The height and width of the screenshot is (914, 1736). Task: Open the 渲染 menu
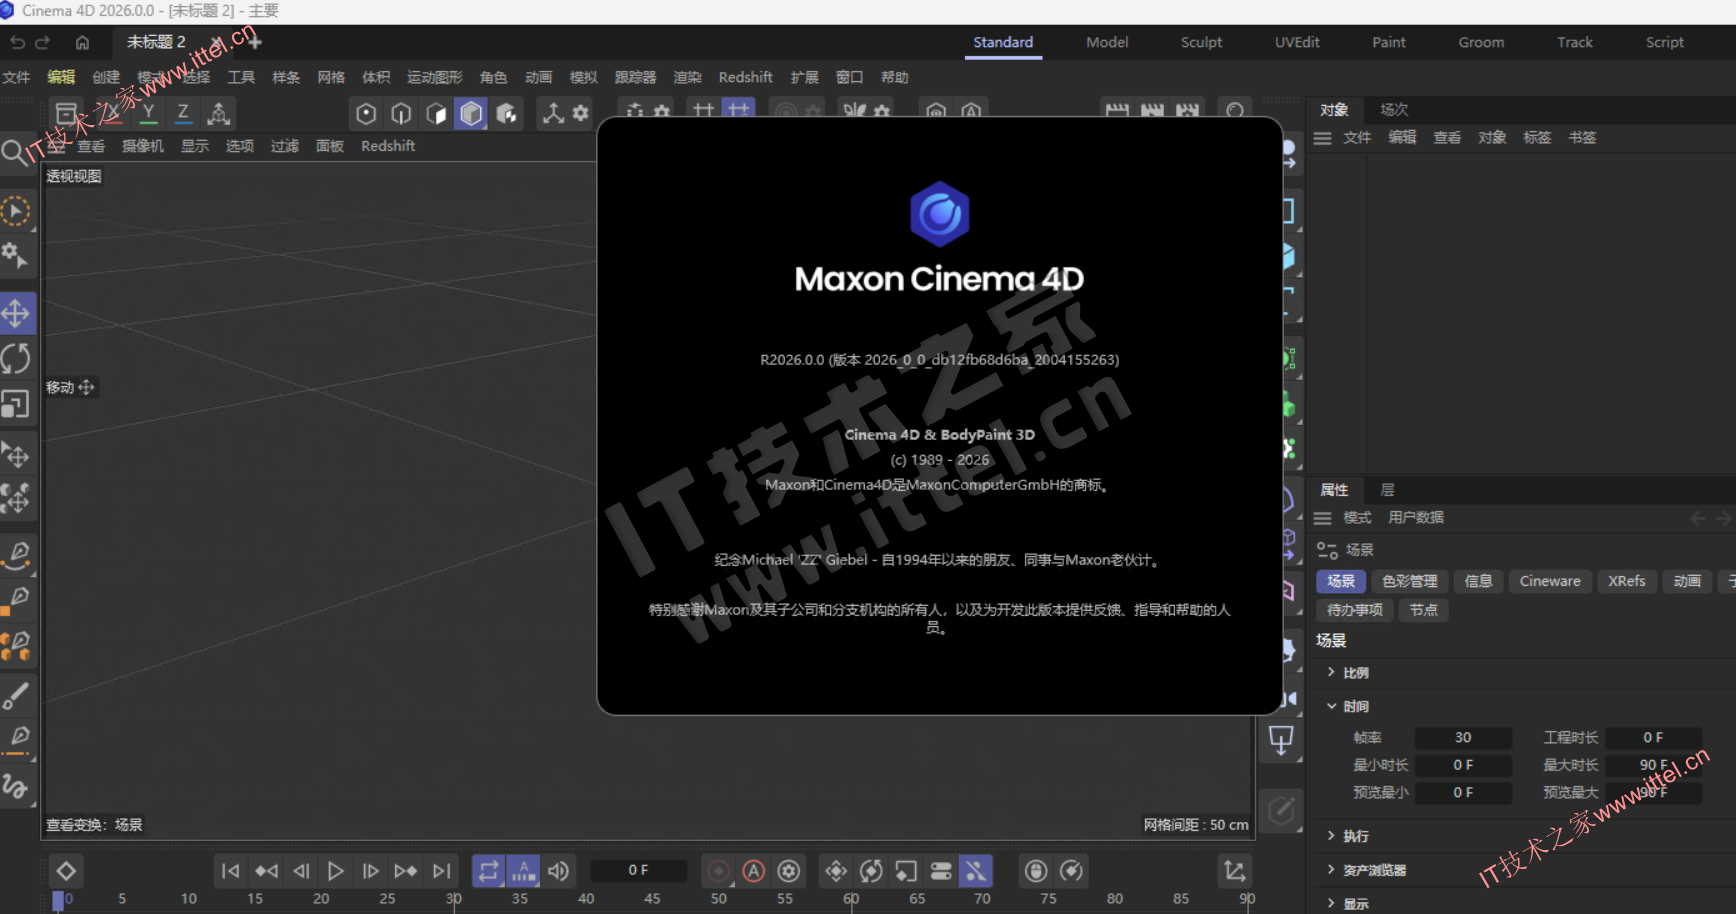687,77
